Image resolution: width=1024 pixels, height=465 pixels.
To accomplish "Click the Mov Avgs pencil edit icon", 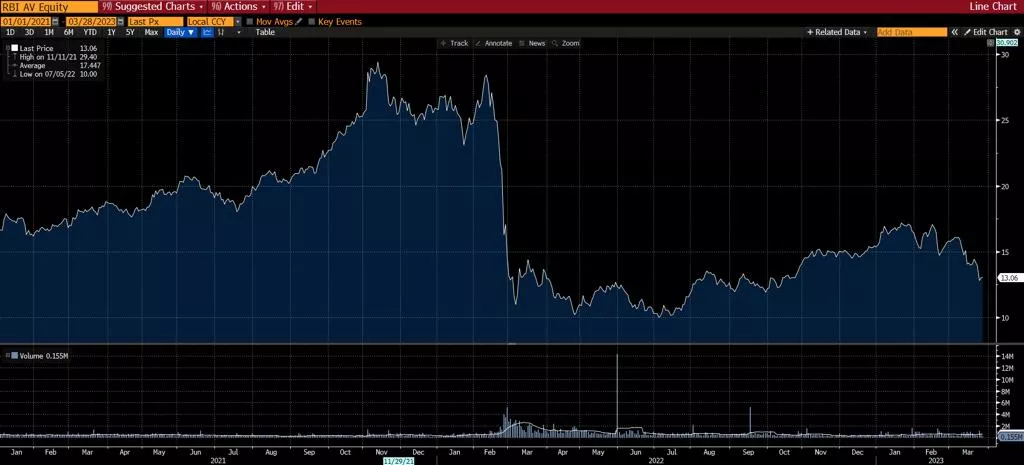I will tap(298, 21).
